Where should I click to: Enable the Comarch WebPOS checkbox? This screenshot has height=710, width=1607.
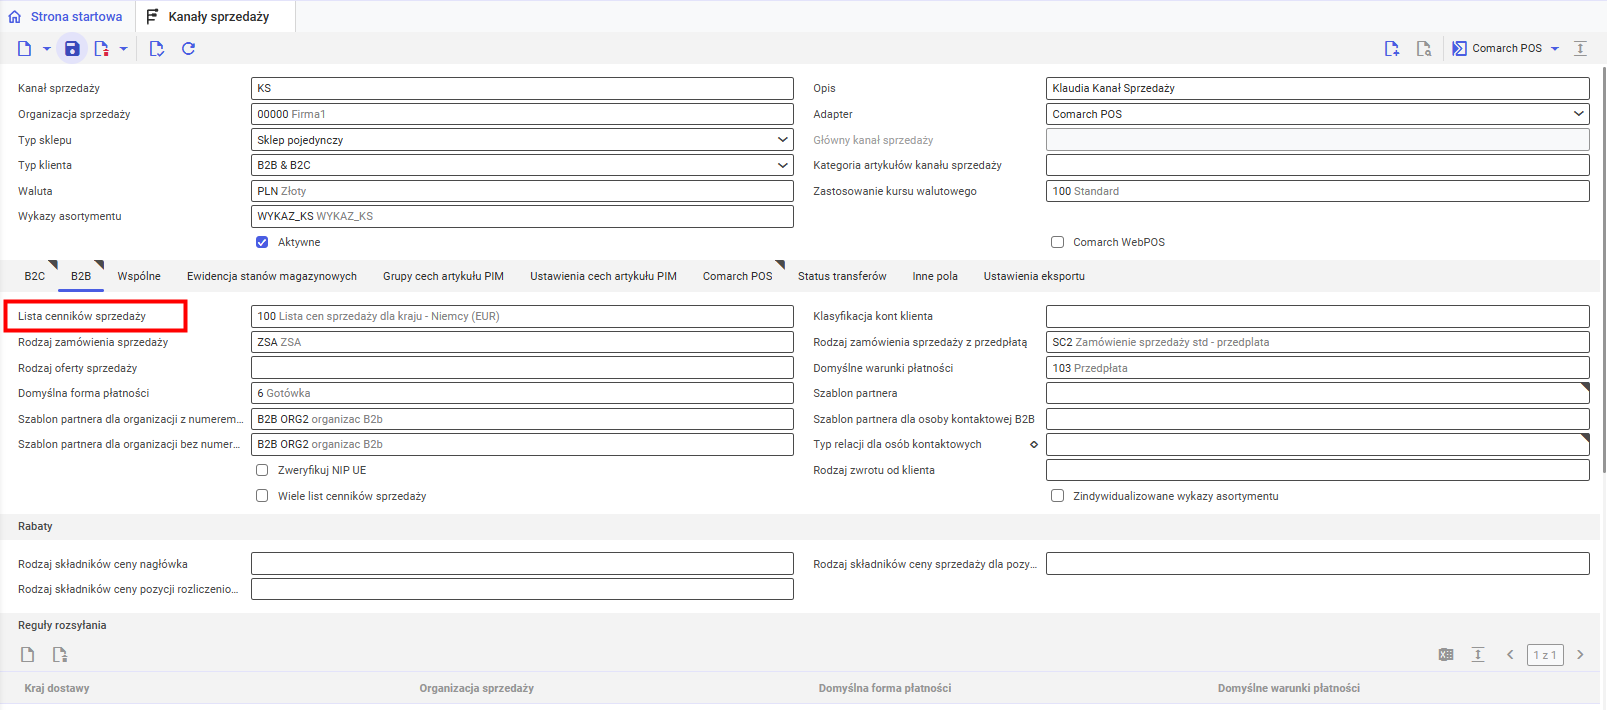(x=1057, y=242)
